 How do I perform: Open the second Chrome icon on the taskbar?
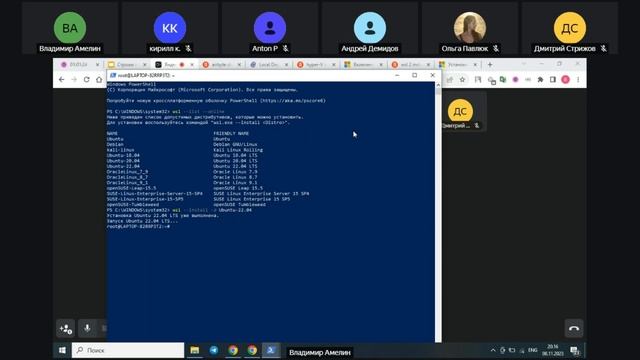tap(252, 350)
